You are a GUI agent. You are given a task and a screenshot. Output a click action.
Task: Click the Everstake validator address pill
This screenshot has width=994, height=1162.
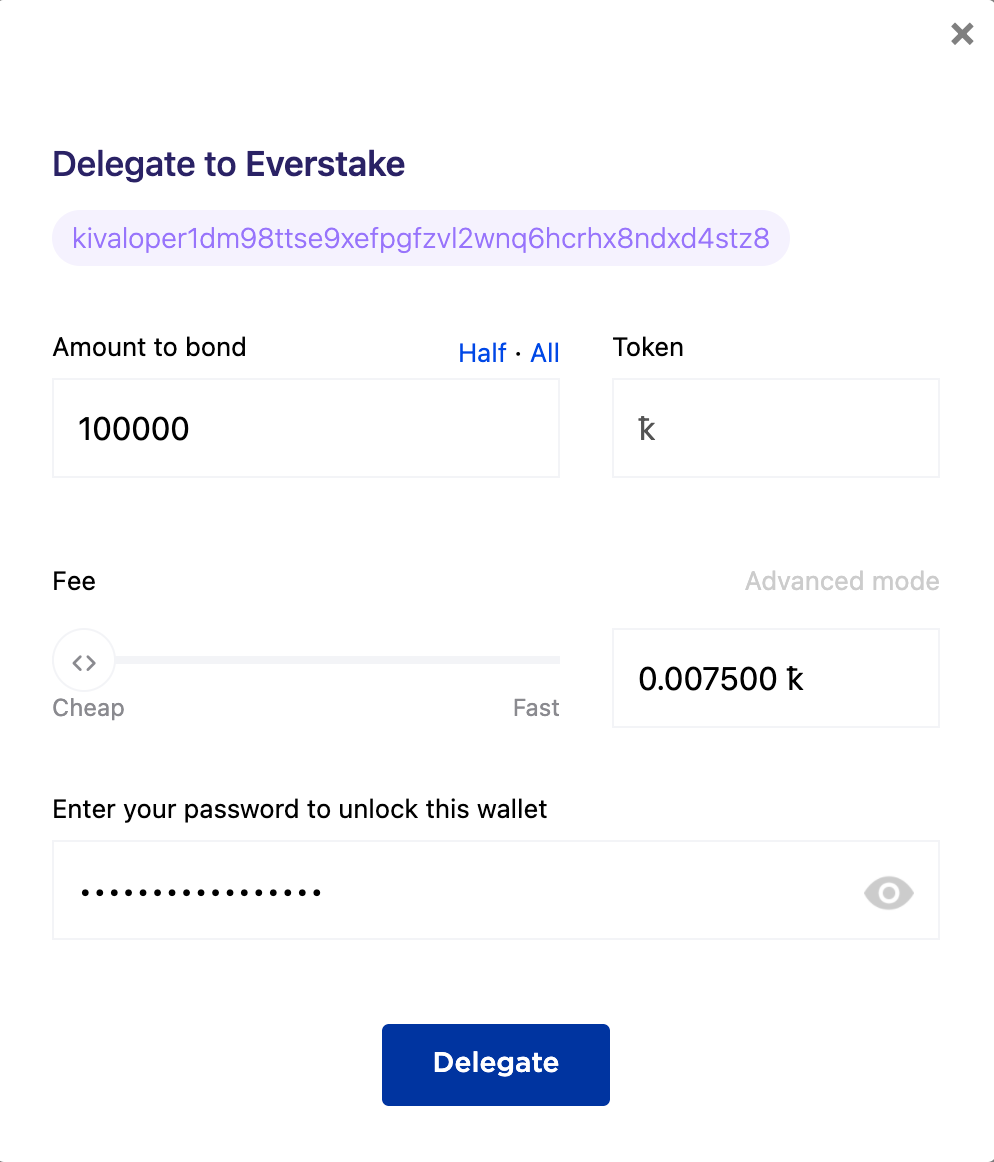(x=420, y=238)
